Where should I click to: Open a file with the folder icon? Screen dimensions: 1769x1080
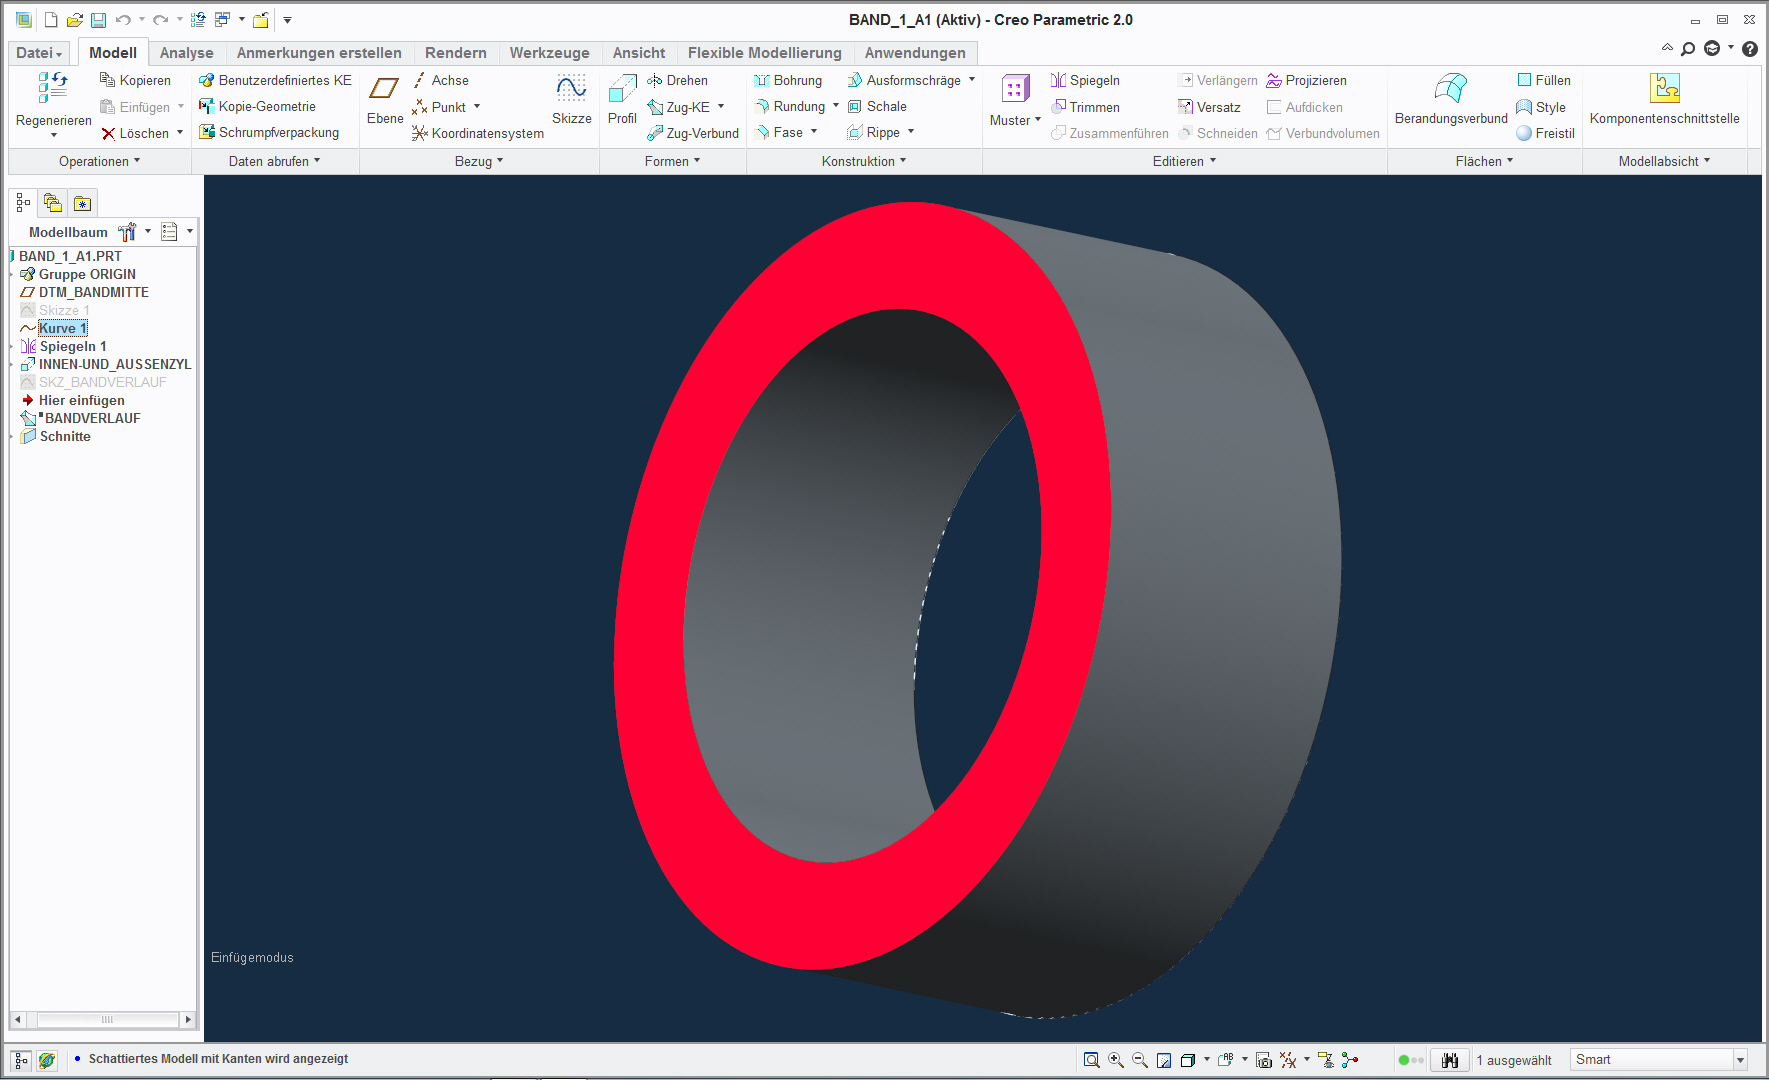point(74,20)
